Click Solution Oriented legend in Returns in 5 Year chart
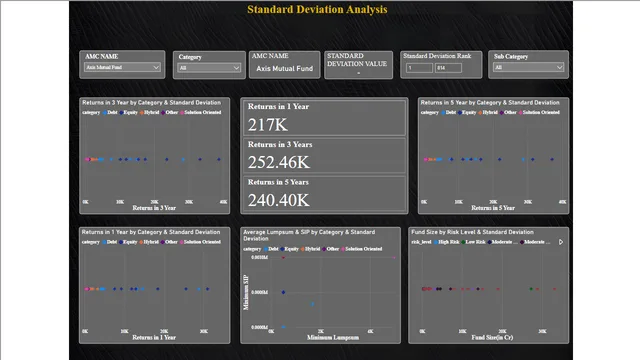Viewport: 640px width, 360px height. (539, 112)
